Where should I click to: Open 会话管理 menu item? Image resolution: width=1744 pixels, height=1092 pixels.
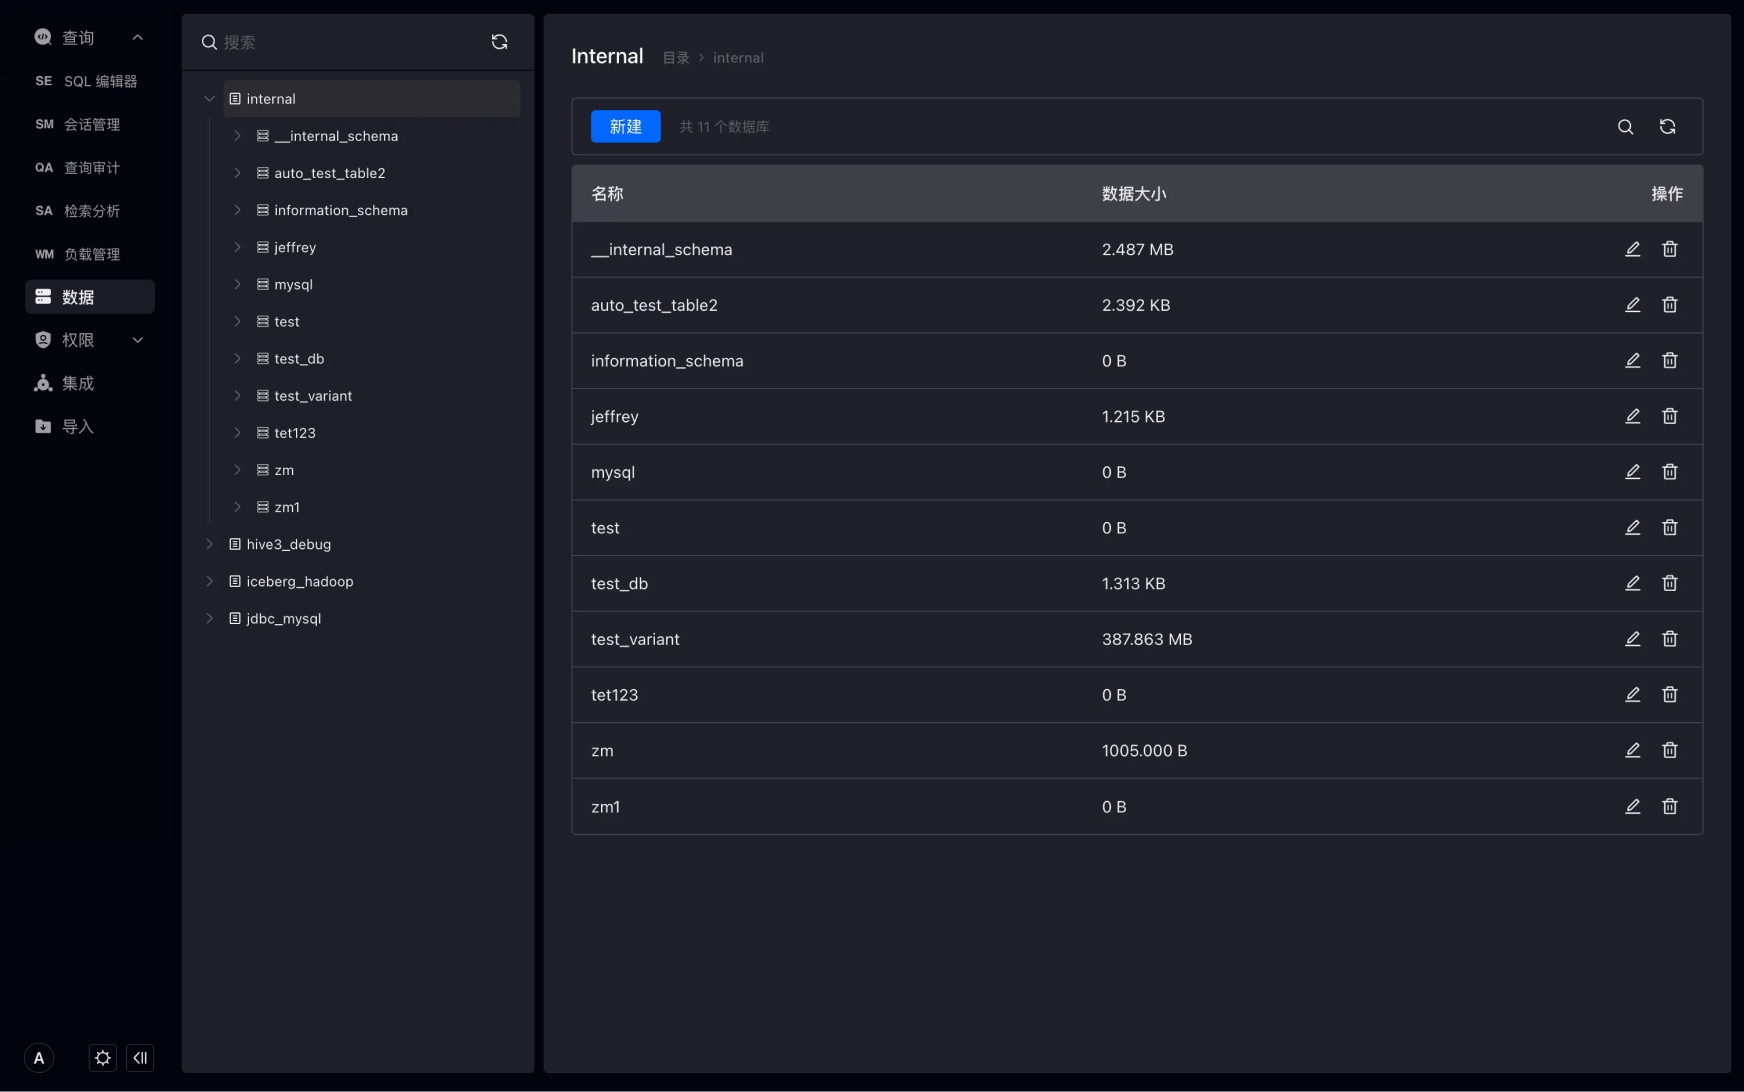90,124
